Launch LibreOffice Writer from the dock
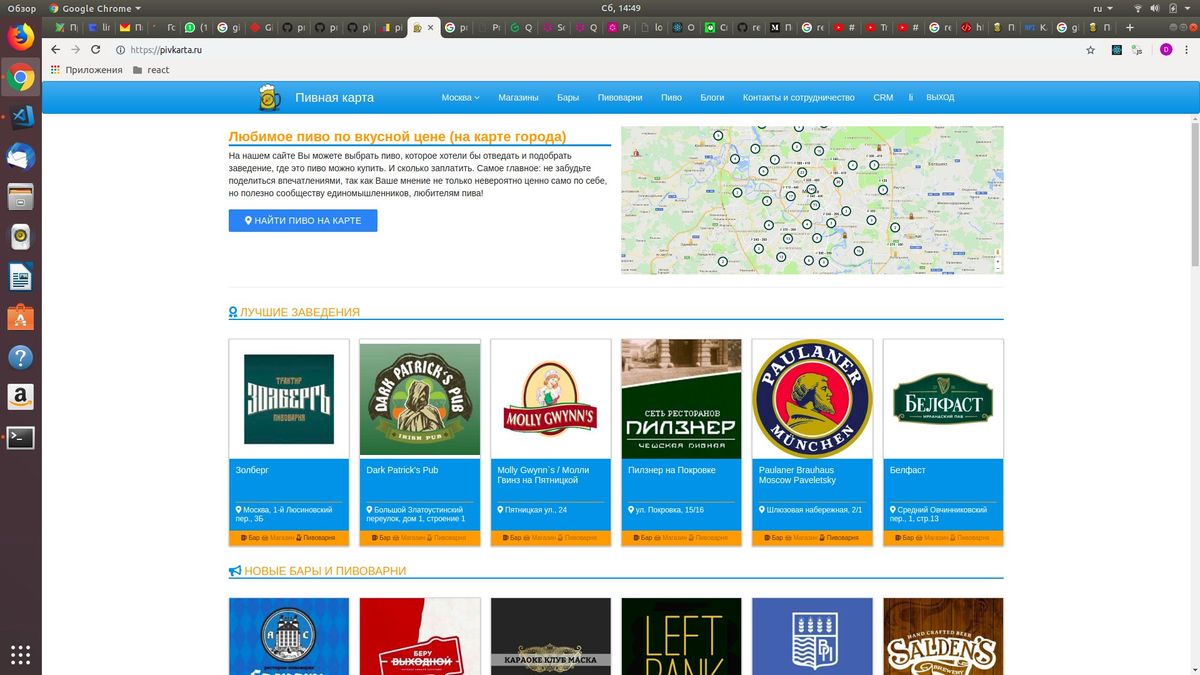The width and height of the screenshot is (1200, 675). 21,277
